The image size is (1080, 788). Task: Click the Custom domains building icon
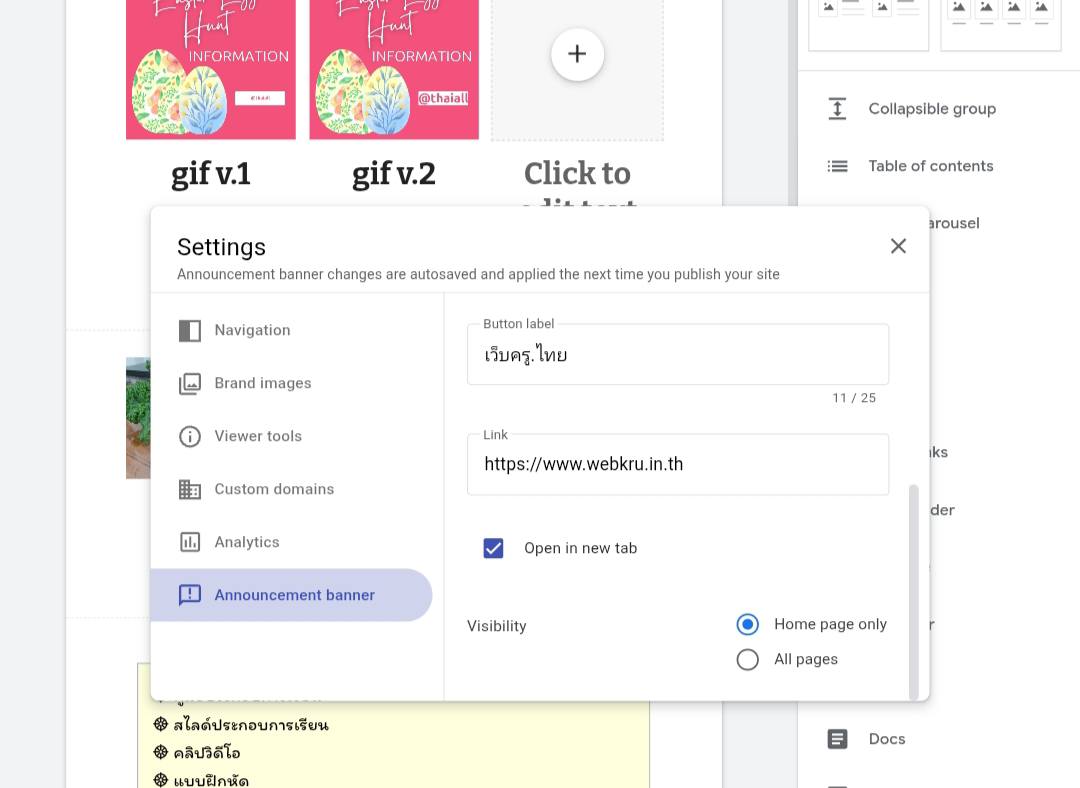[189, 489]
